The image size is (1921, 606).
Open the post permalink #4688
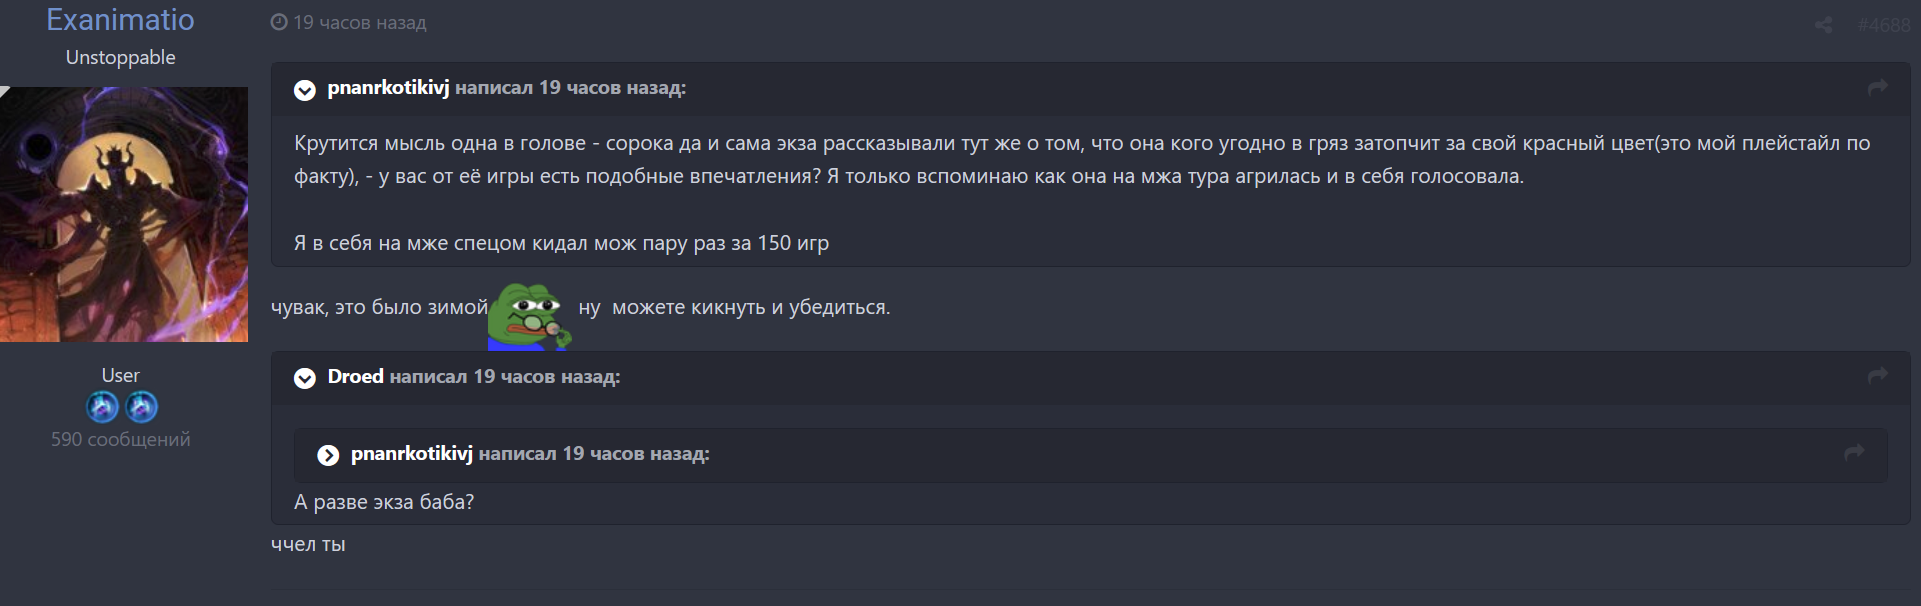(1883, 25)
